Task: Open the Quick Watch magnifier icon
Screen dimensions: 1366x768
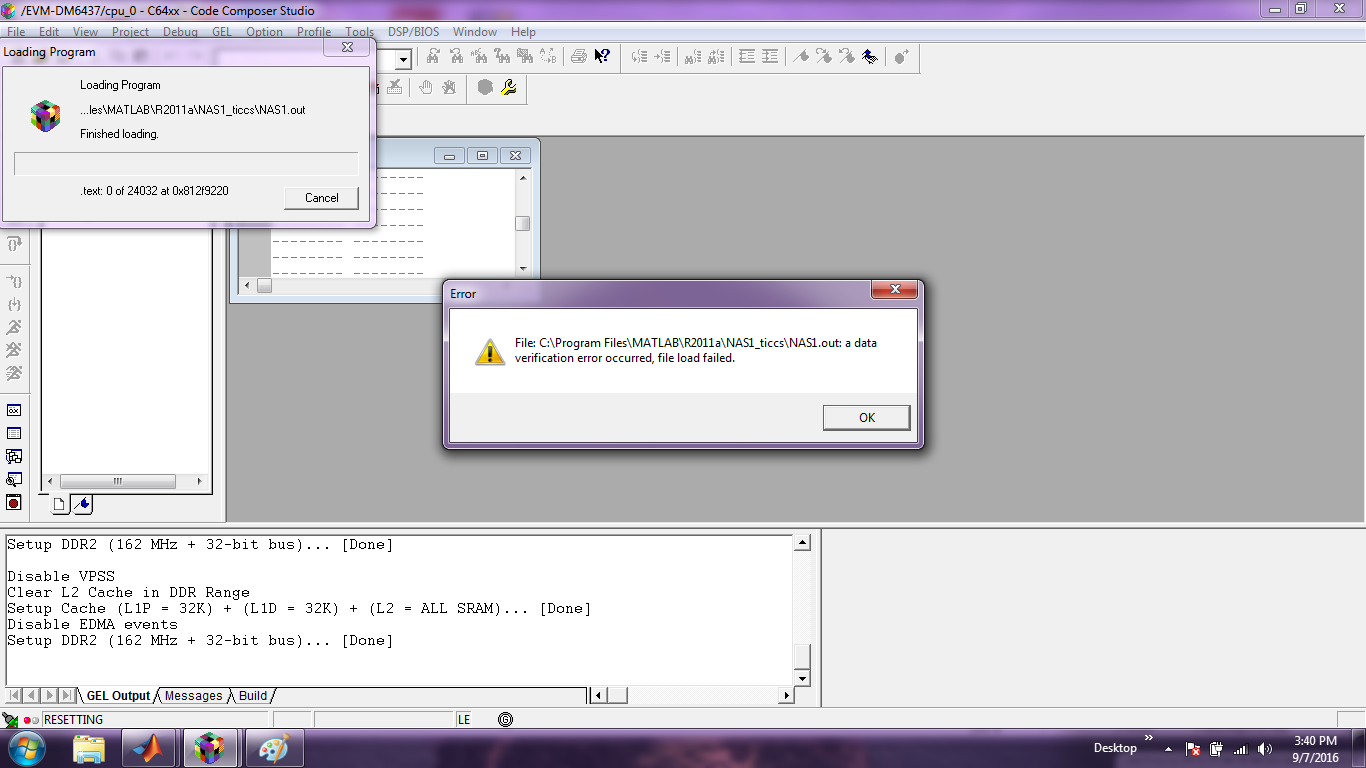Action: pyautogui.click(x=14, y=479)
